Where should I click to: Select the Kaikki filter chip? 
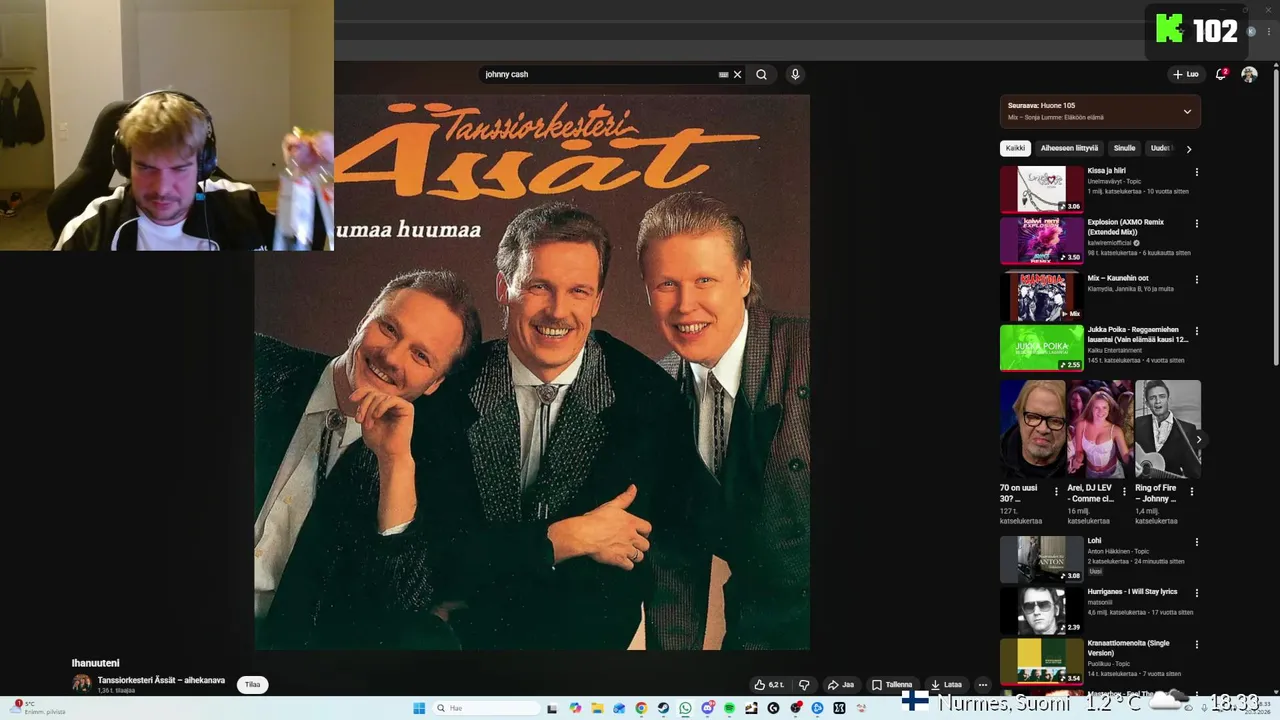1015,148
